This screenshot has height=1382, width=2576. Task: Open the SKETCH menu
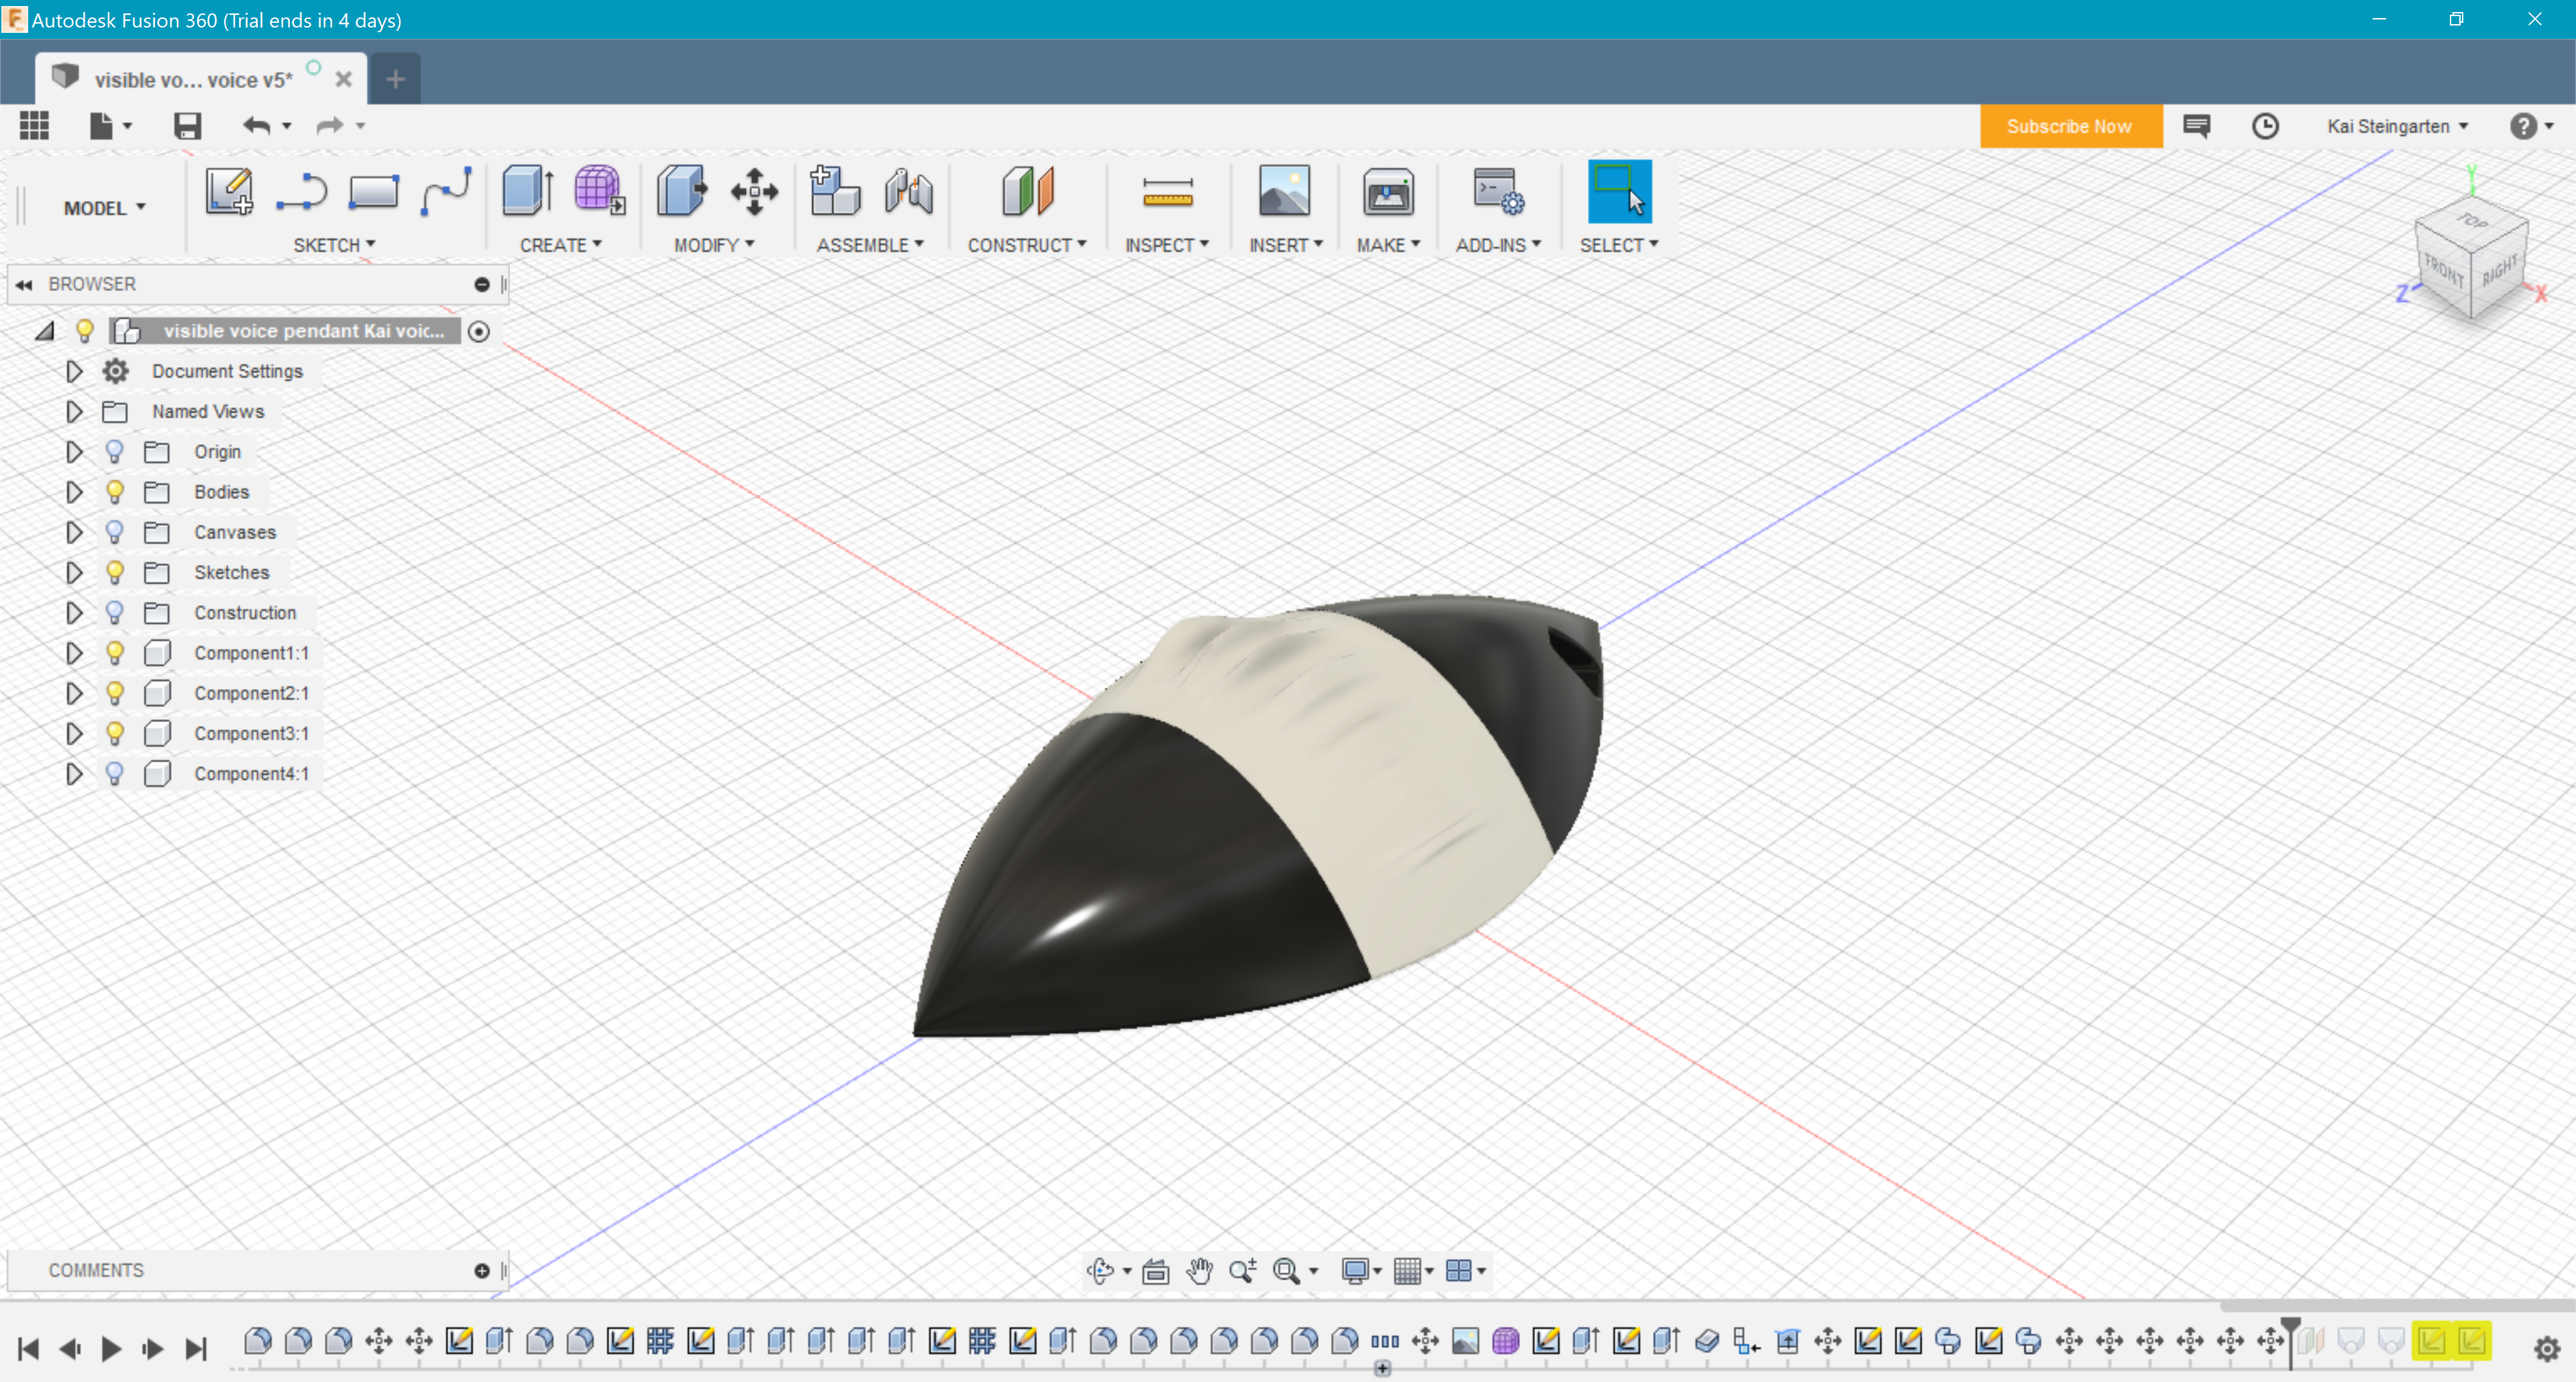tap(334, 245)
